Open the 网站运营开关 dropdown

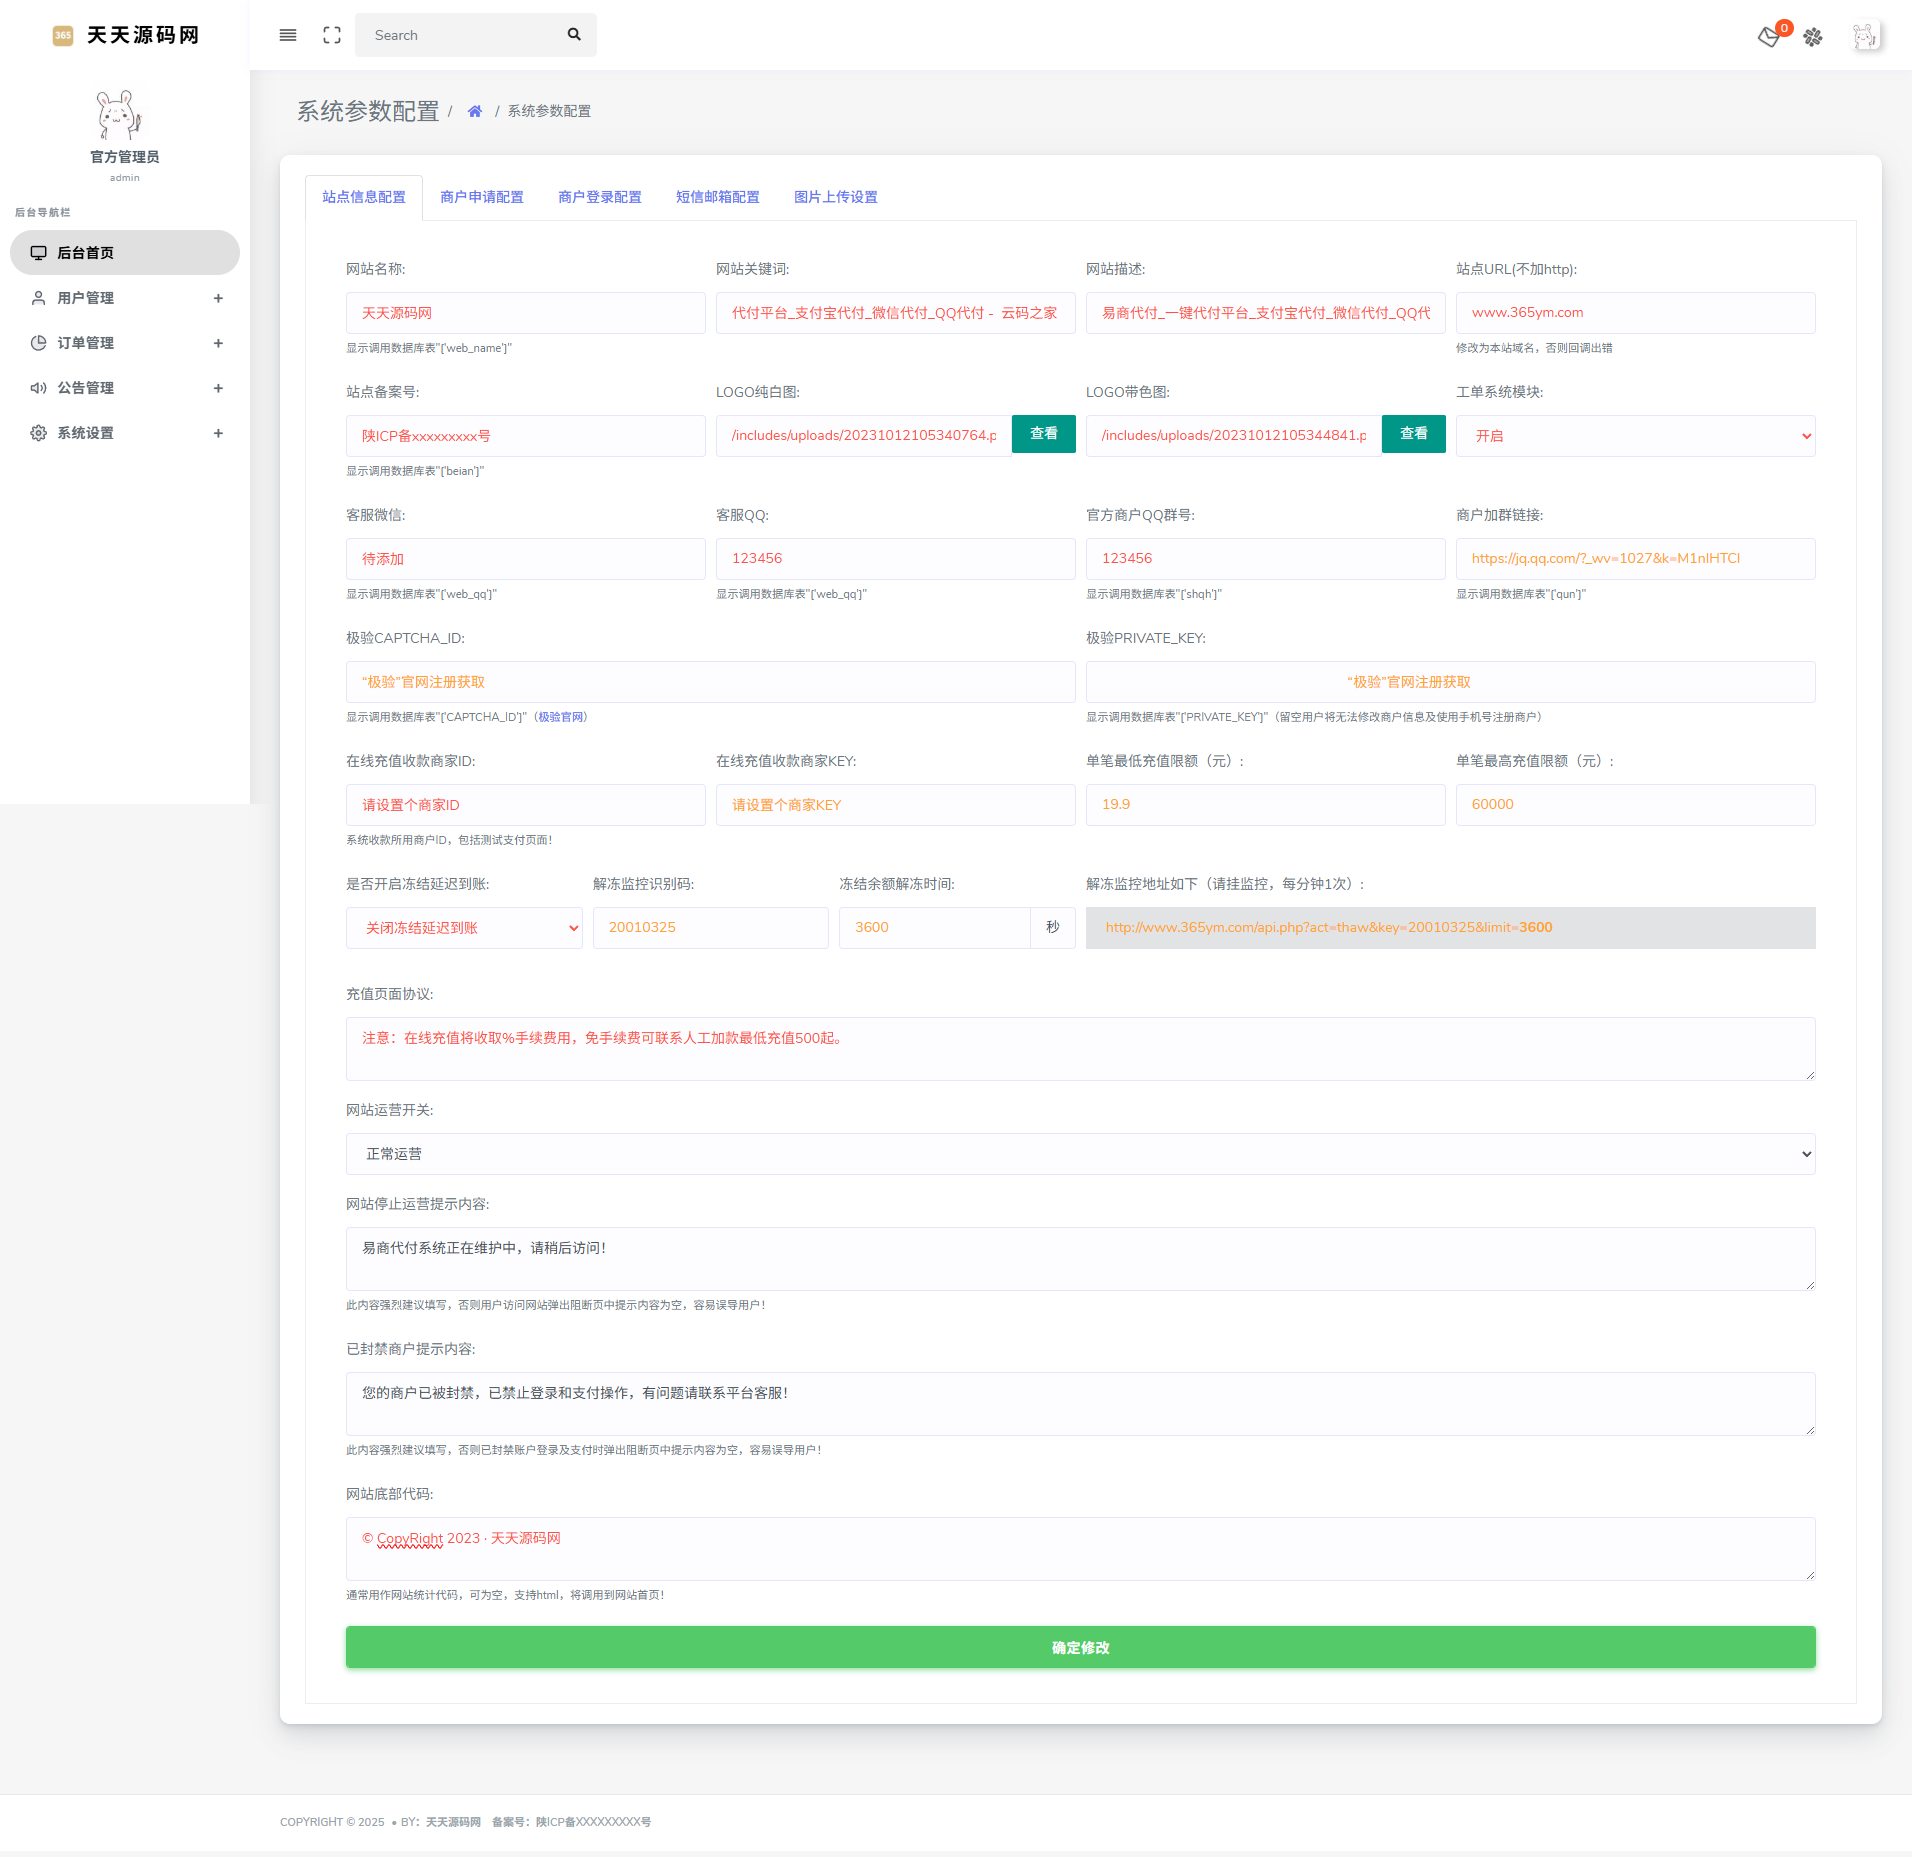[x=1080, y=1154]
